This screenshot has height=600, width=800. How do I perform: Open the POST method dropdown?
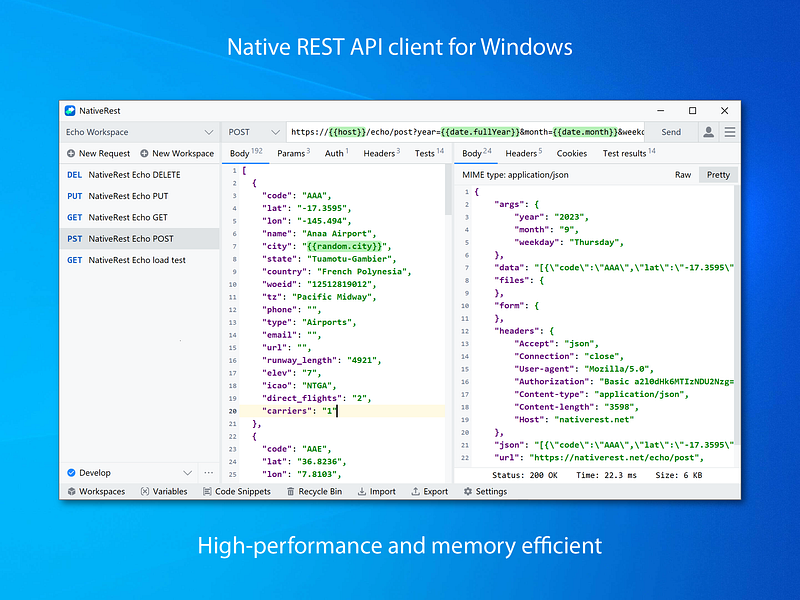click(254, 132)
